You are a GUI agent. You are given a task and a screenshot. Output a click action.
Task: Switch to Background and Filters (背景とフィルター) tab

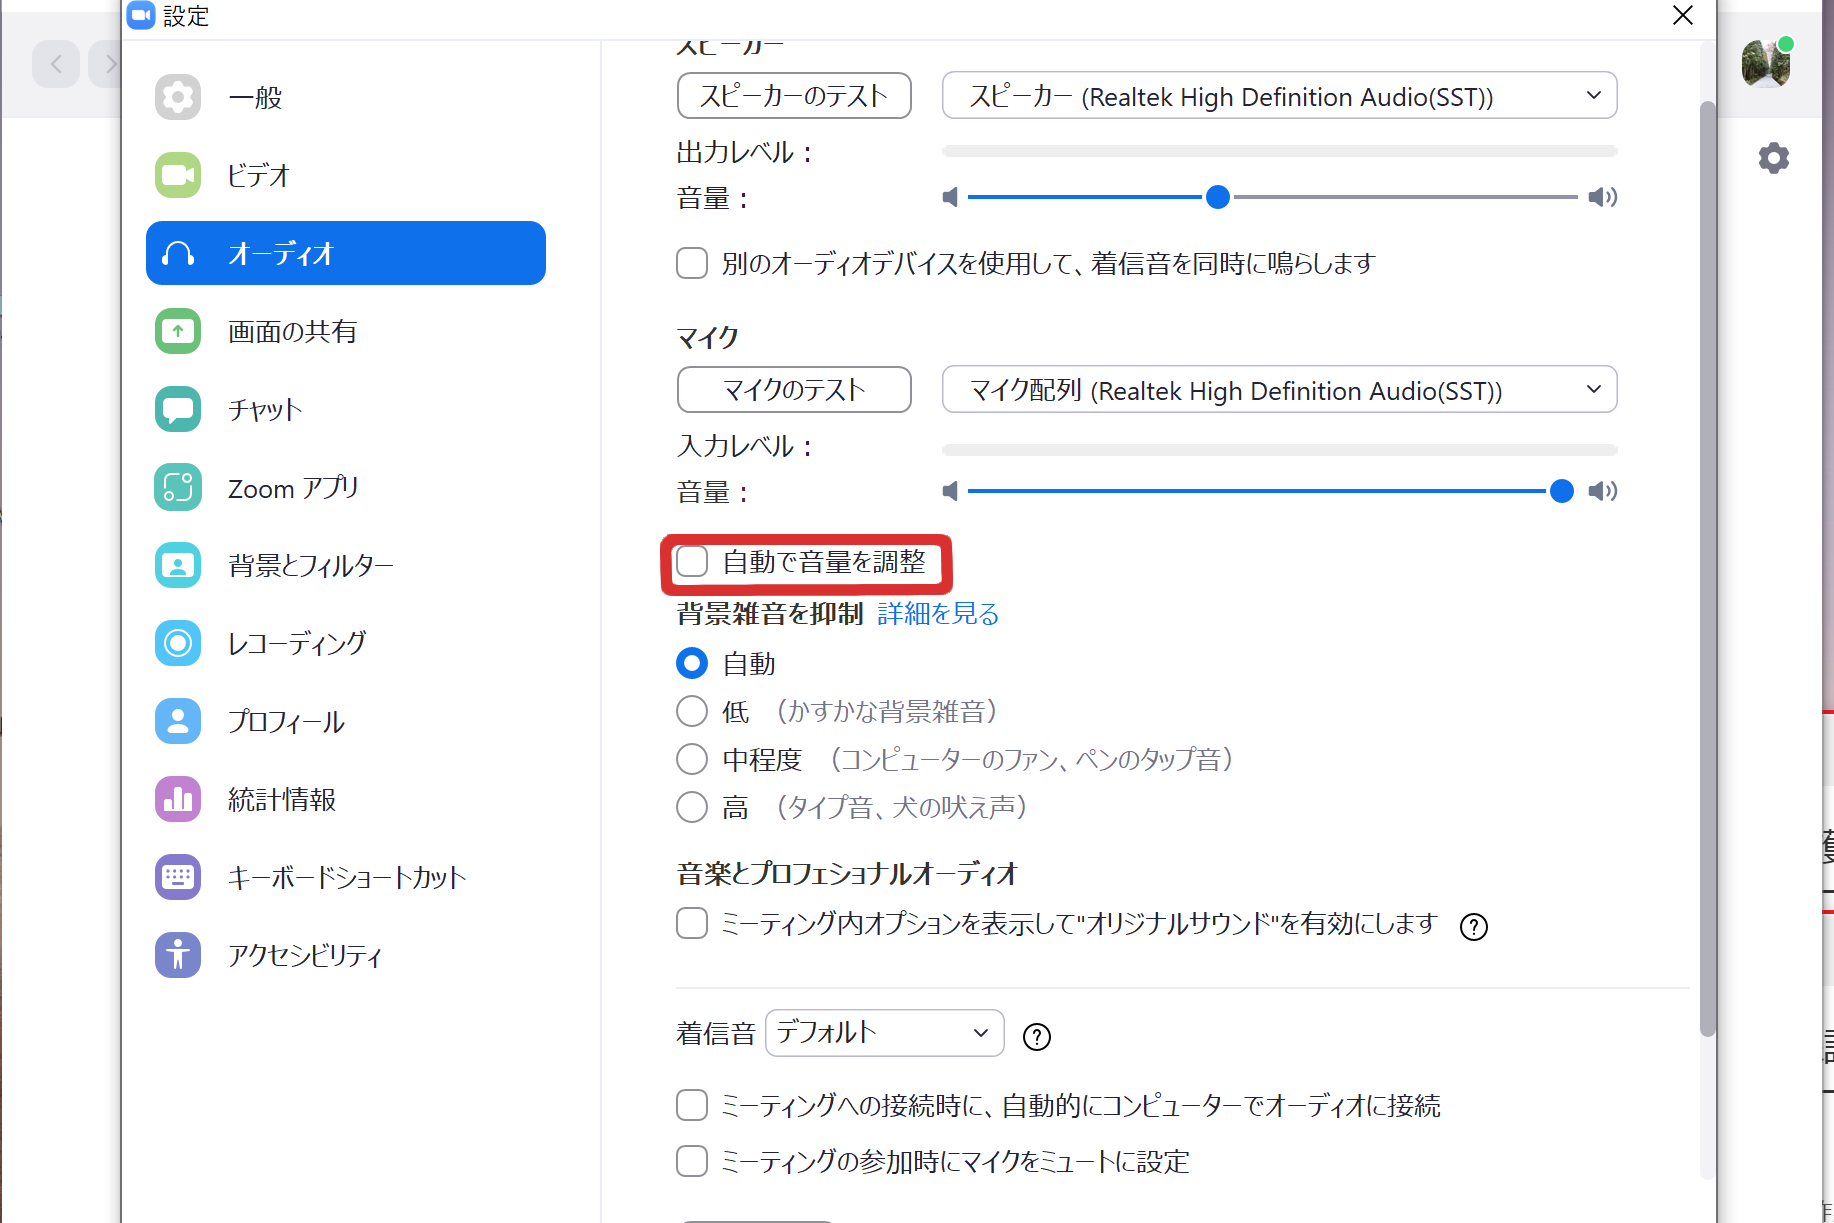pyautogui.click(x=310, y=565)
